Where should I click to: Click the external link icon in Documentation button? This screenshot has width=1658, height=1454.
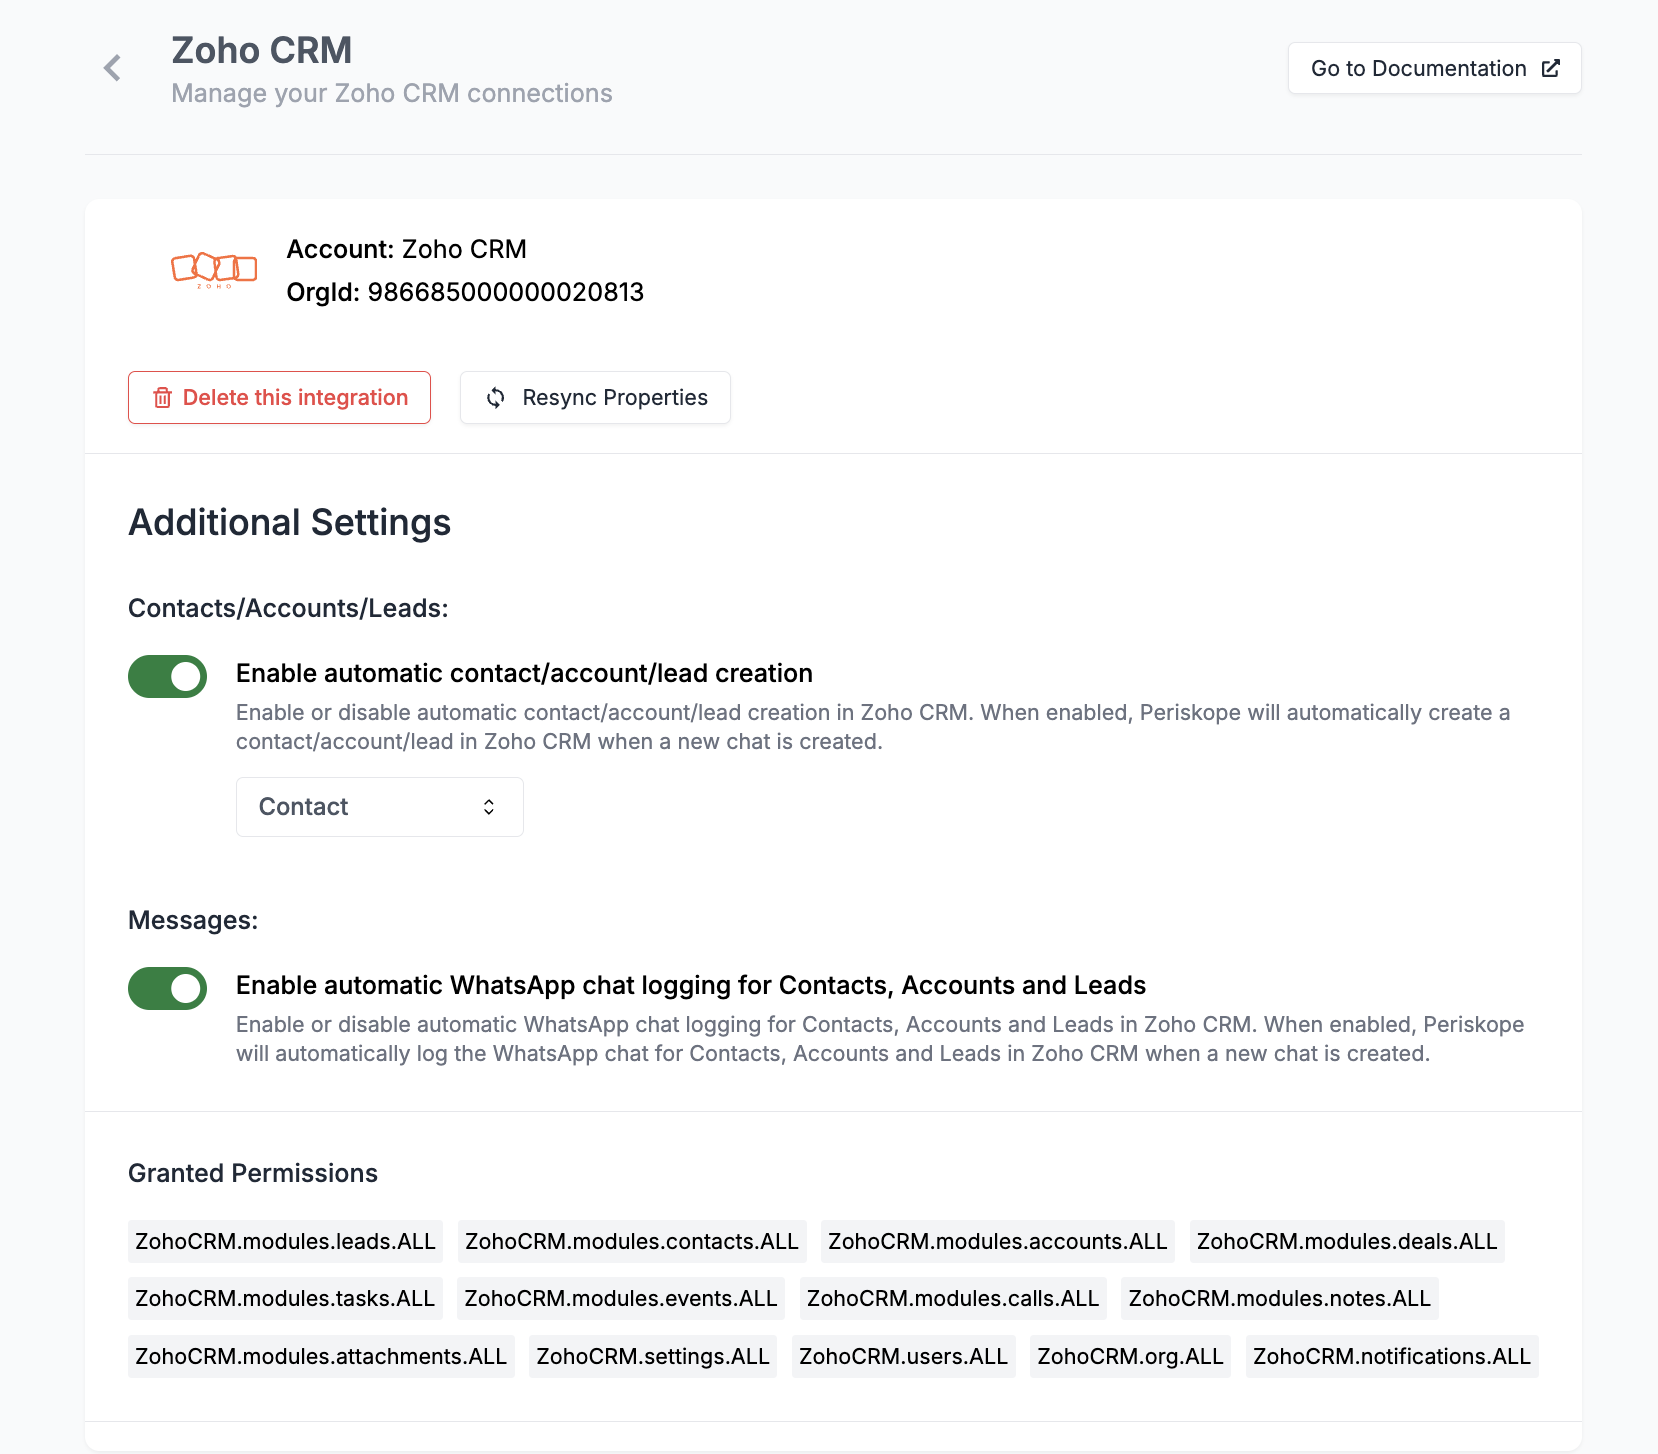(1551, 68)
